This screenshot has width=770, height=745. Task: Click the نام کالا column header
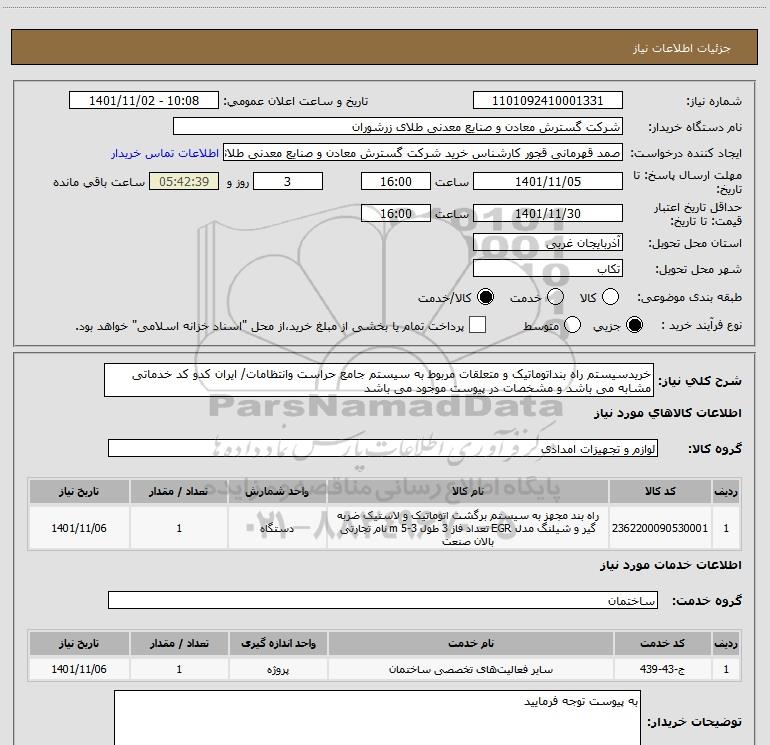coord(468,491)
